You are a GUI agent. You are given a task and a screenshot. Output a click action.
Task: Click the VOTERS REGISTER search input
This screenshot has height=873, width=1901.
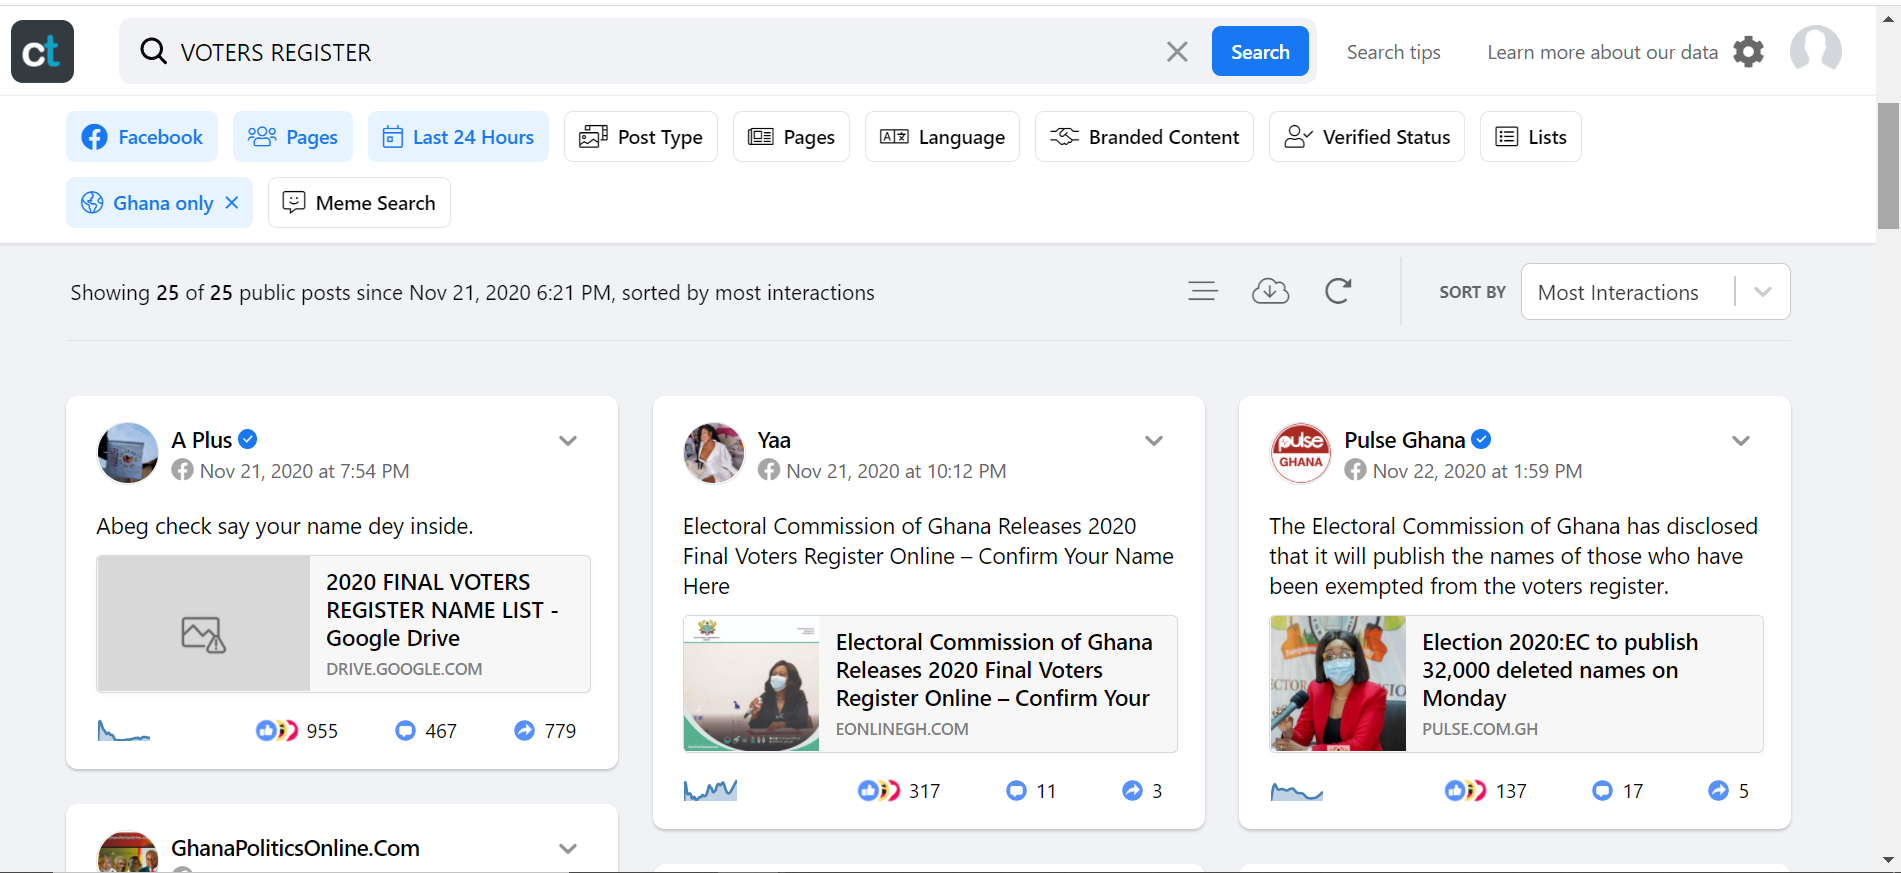pos(660,52)
